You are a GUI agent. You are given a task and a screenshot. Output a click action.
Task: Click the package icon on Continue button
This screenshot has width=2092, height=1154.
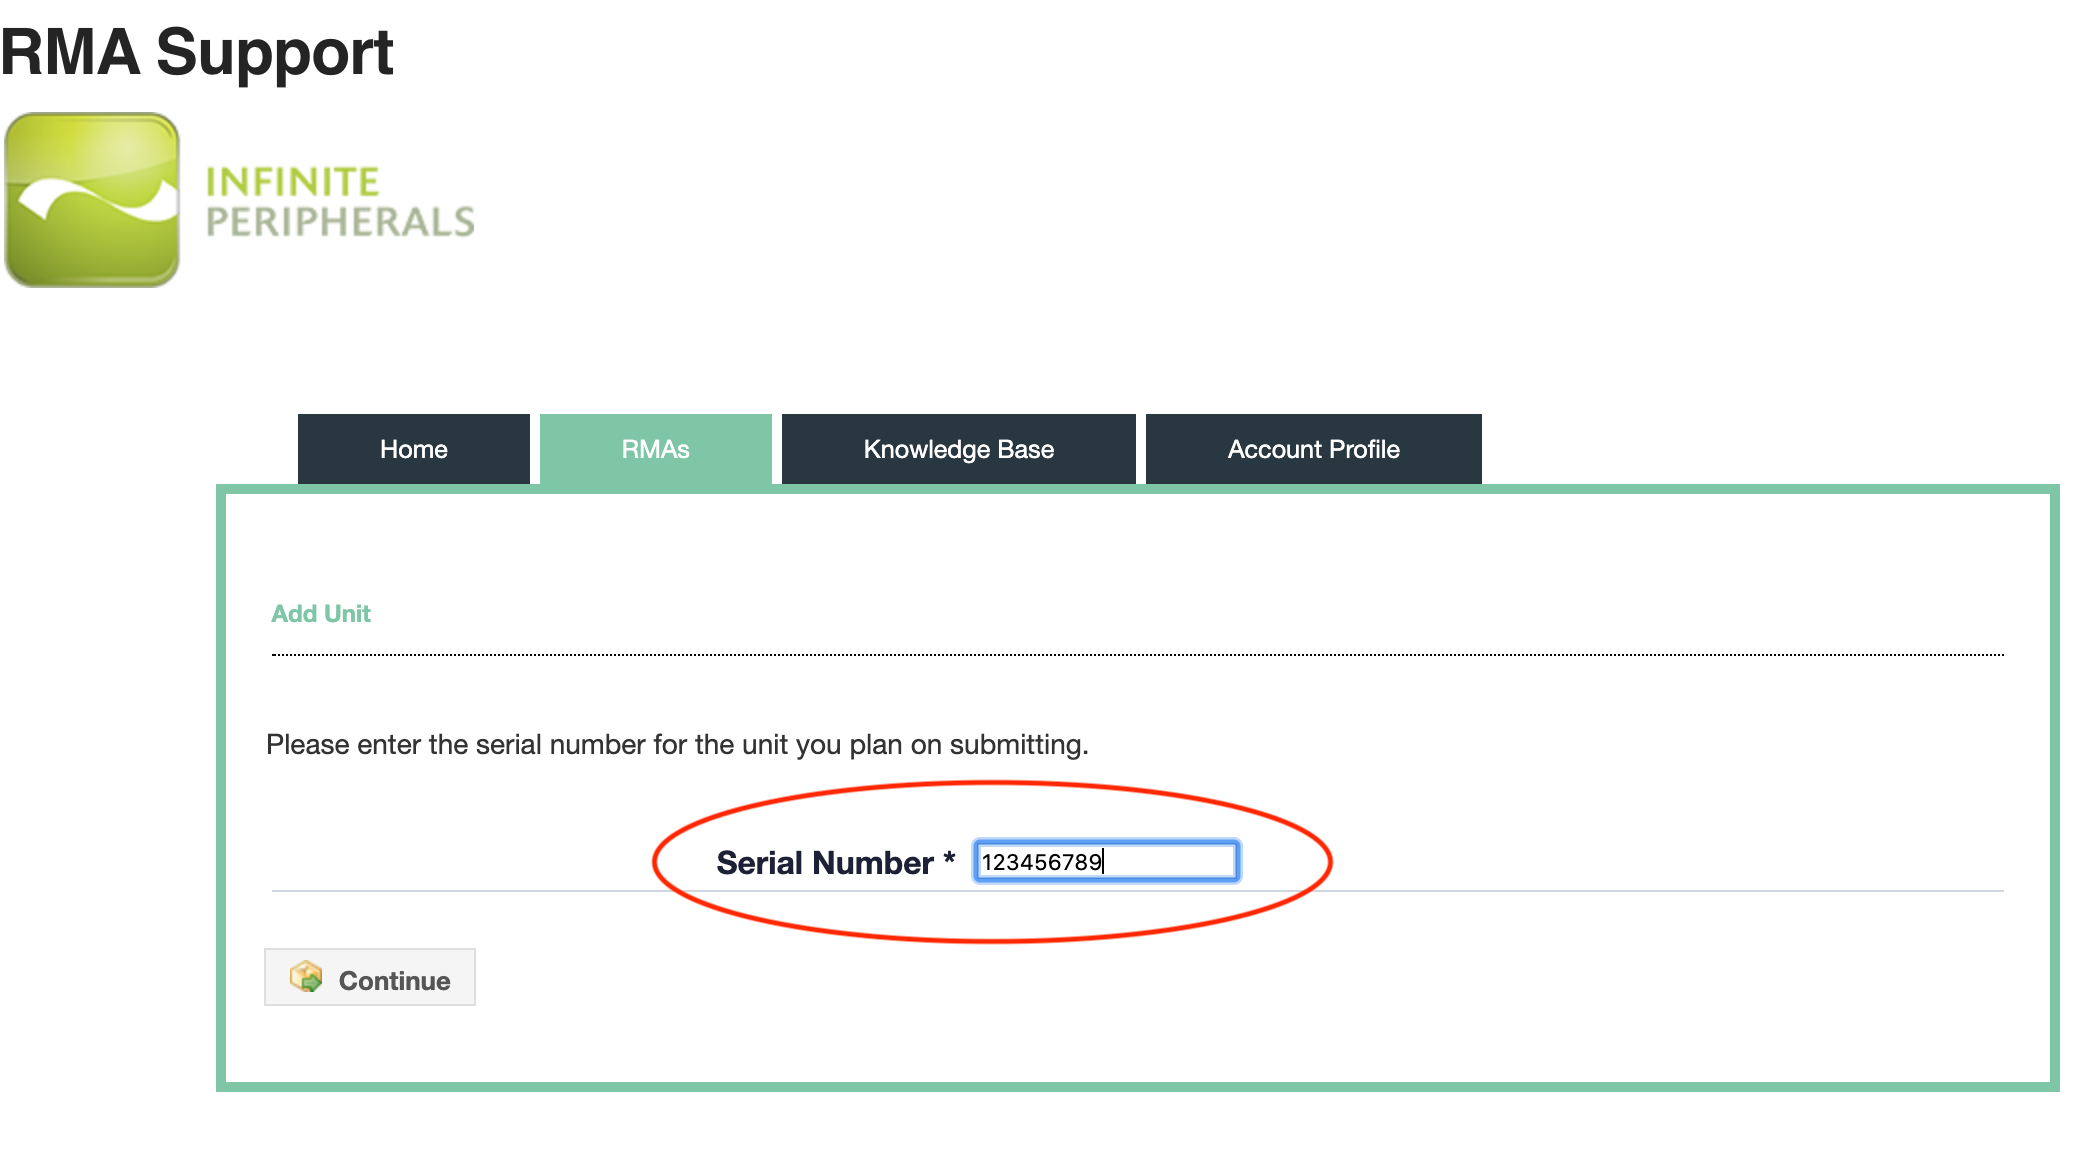(x=306, y=977)
